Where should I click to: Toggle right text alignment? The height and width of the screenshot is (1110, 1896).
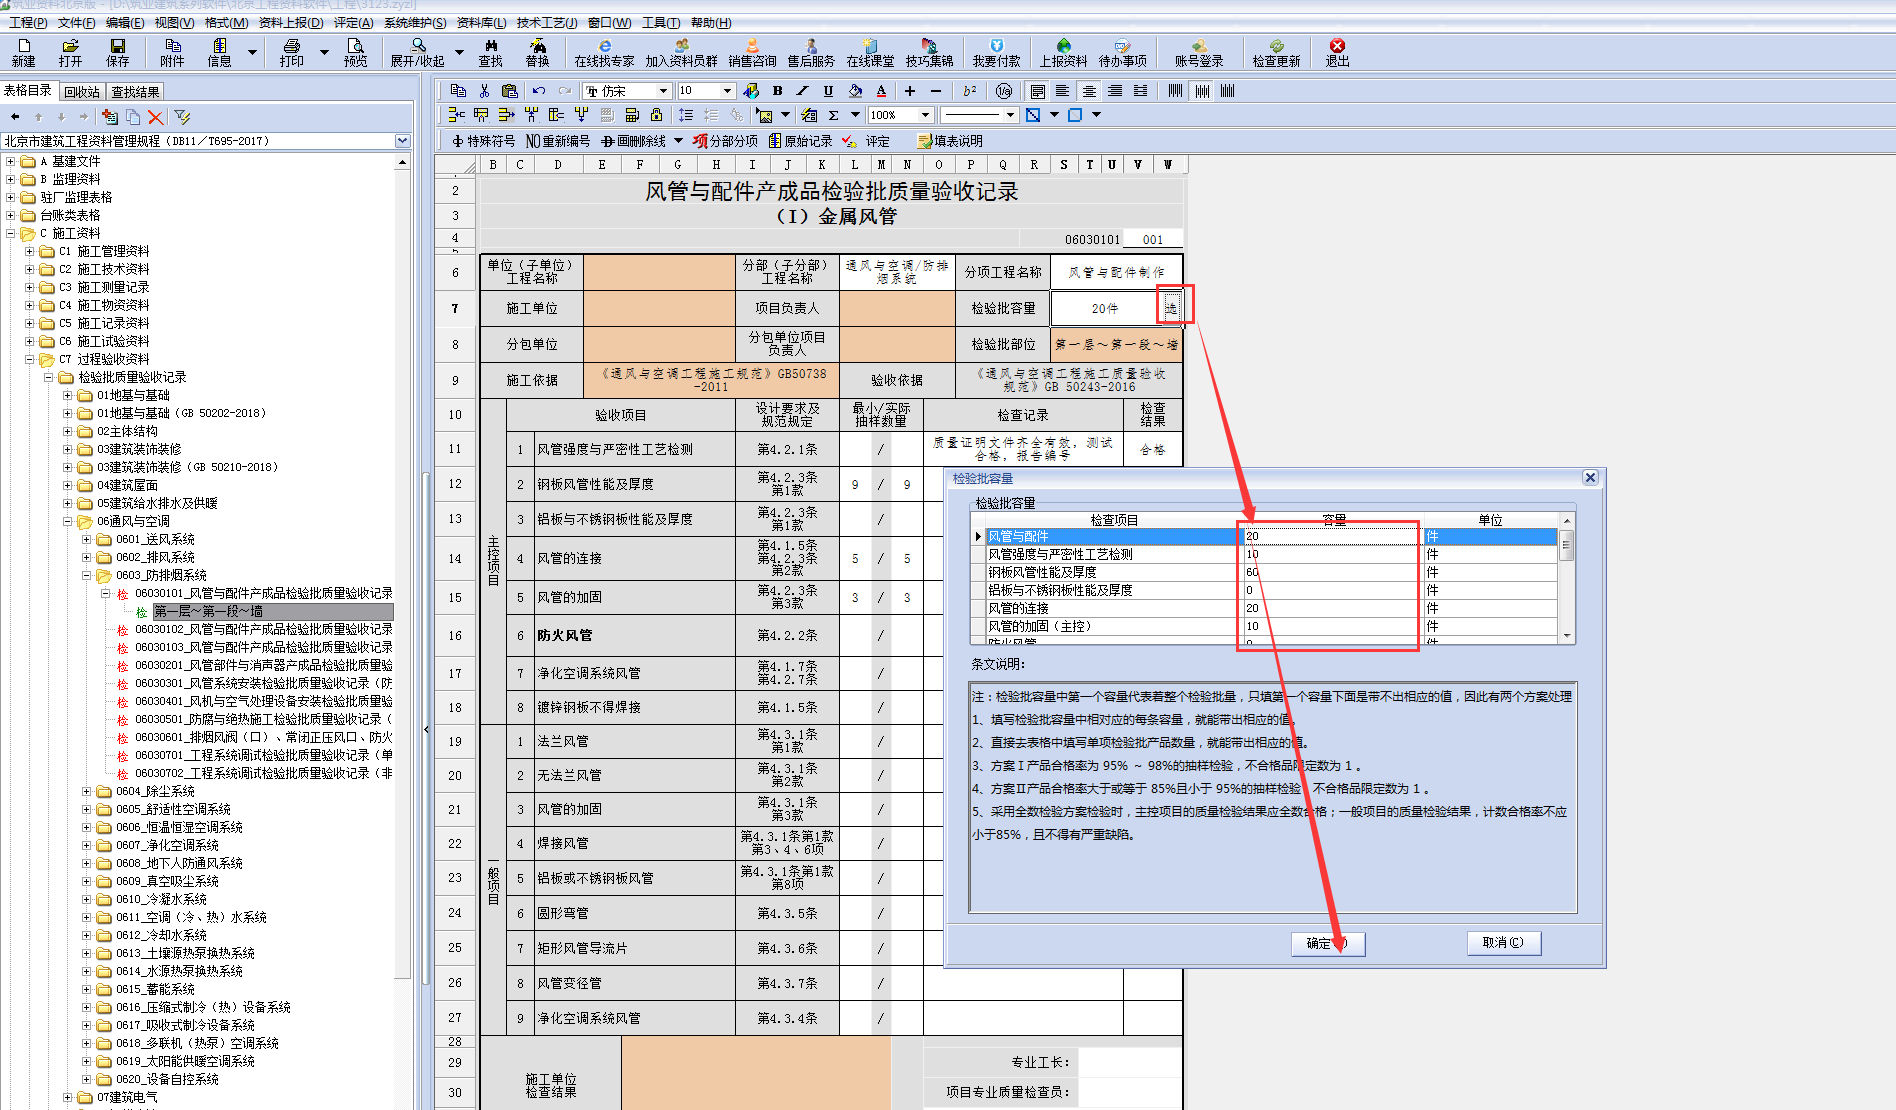click(1114, 91)
